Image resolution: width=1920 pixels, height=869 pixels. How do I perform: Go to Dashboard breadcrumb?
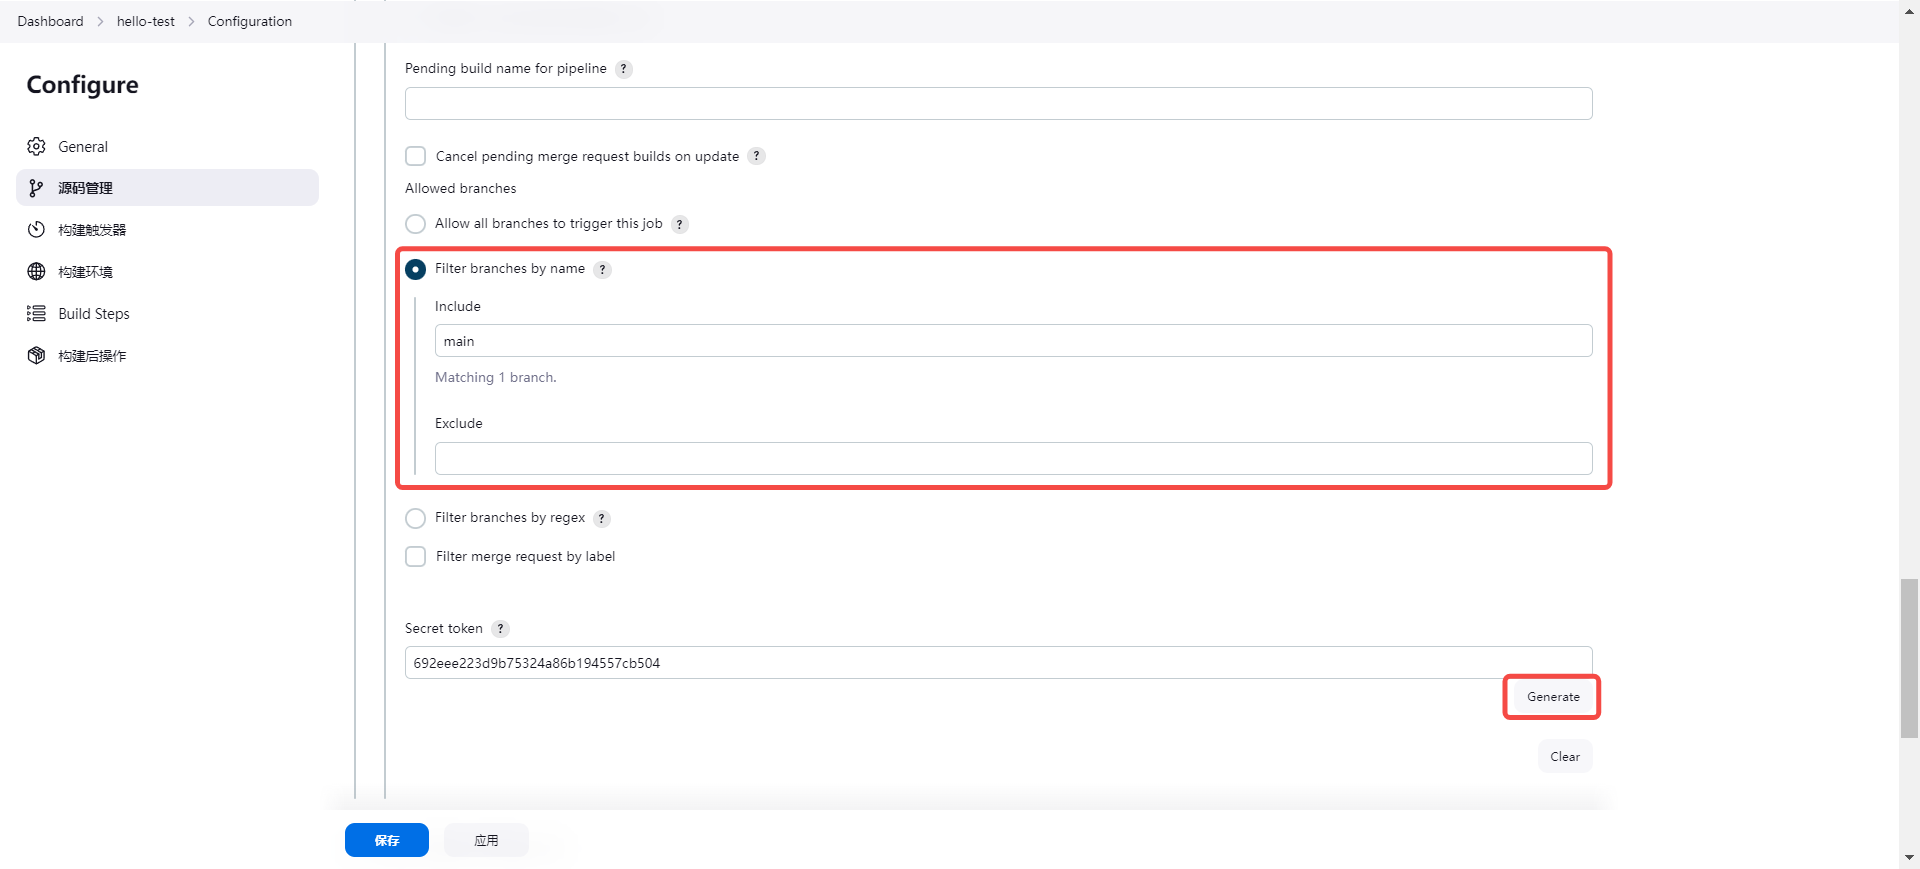click(x=50, y=21)
